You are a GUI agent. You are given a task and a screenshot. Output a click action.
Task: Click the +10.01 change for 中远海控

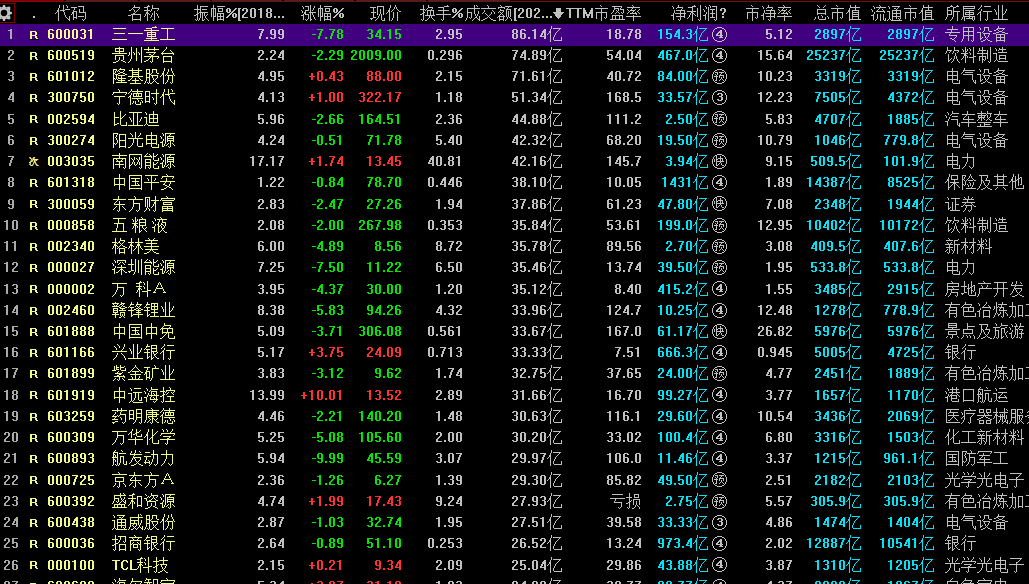tap(322, 395)
